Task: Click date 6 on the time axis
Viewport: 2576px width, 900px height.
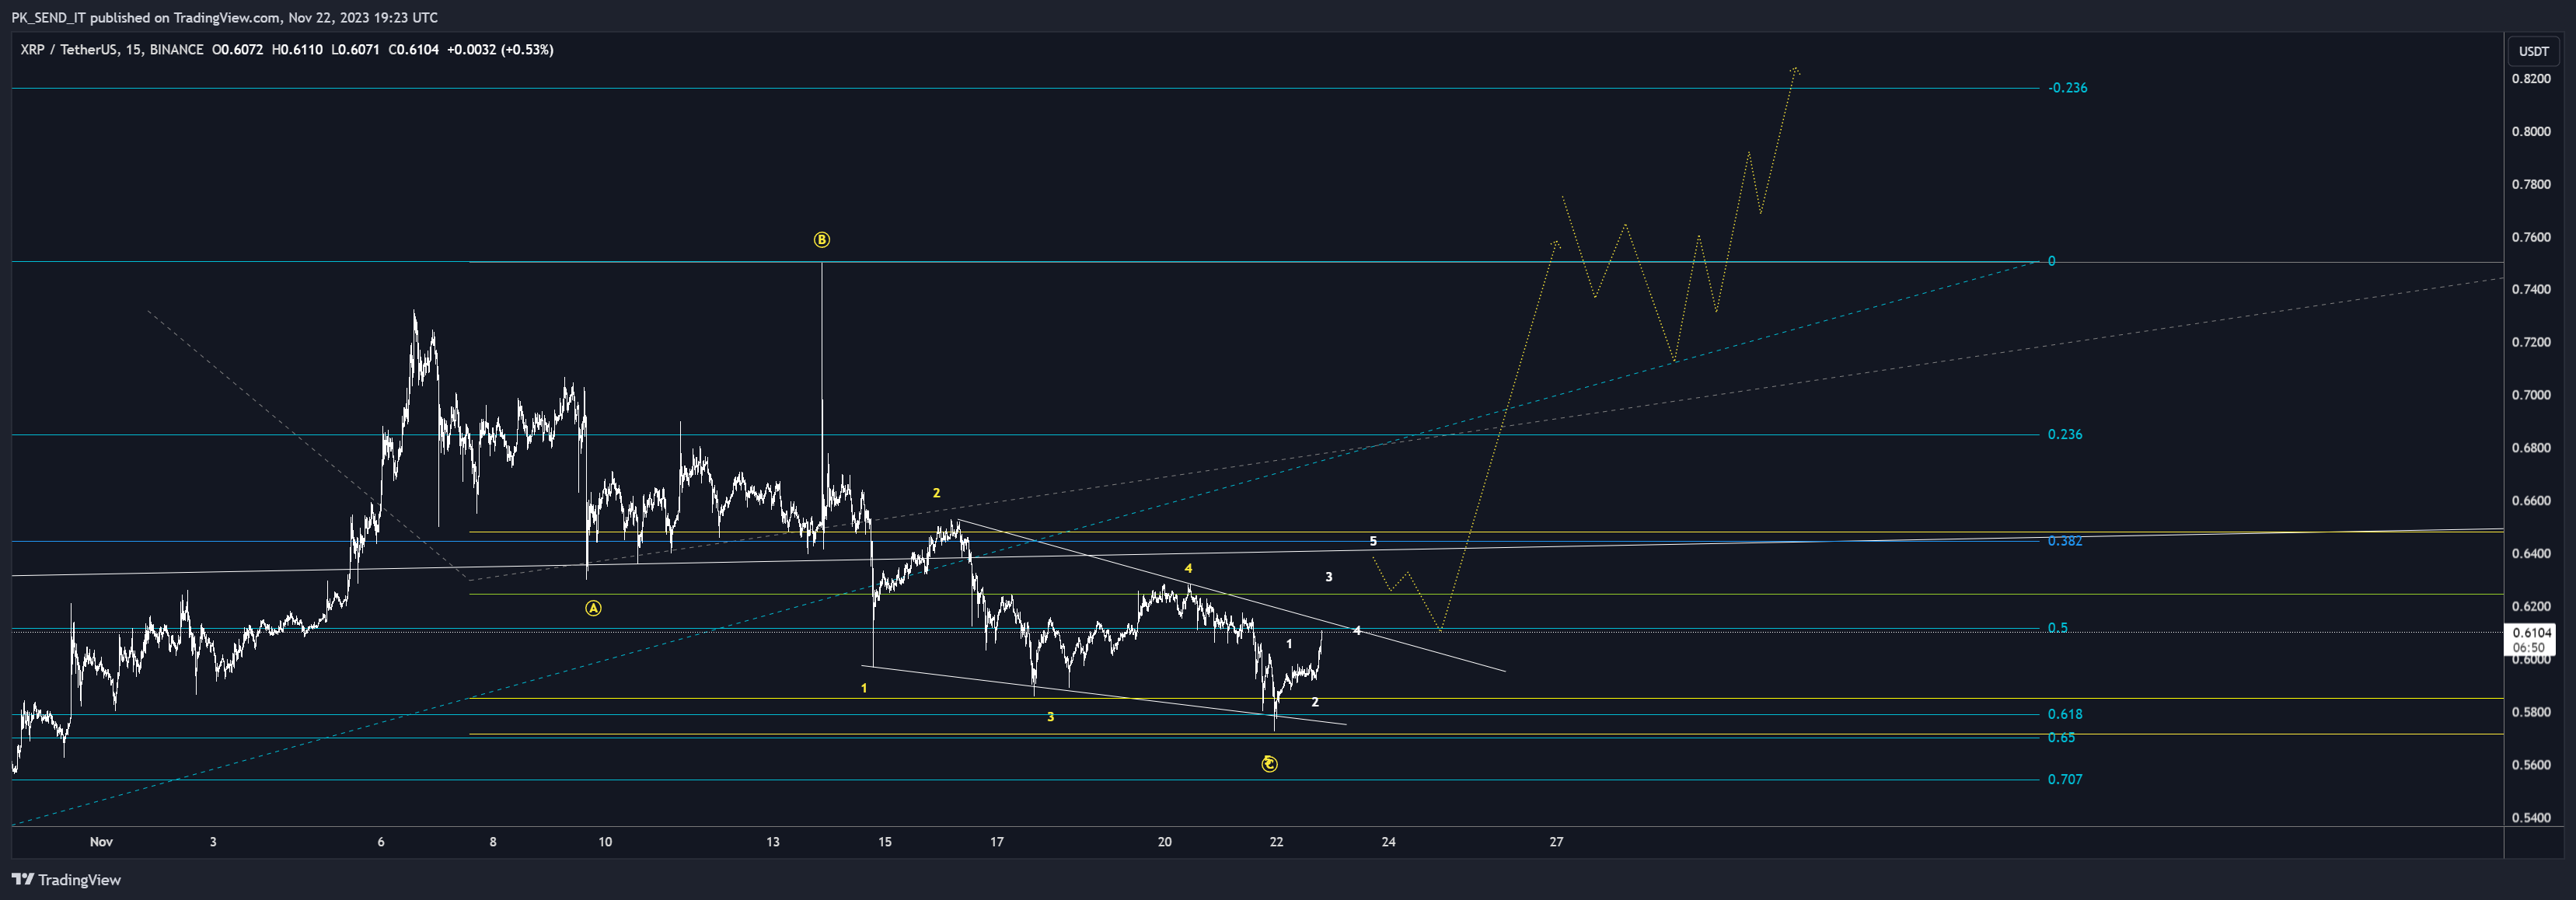Action: pyautogui.click(x=381, y=842)
